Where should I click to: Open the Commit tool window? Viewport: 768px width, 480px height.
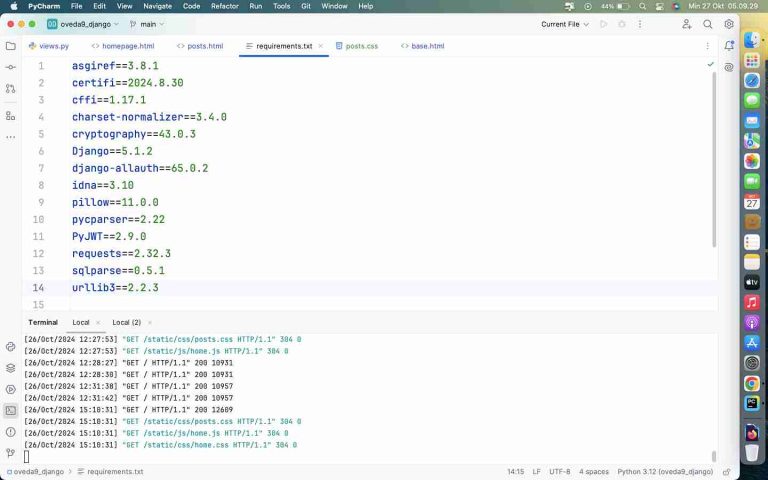coord(10,67)
